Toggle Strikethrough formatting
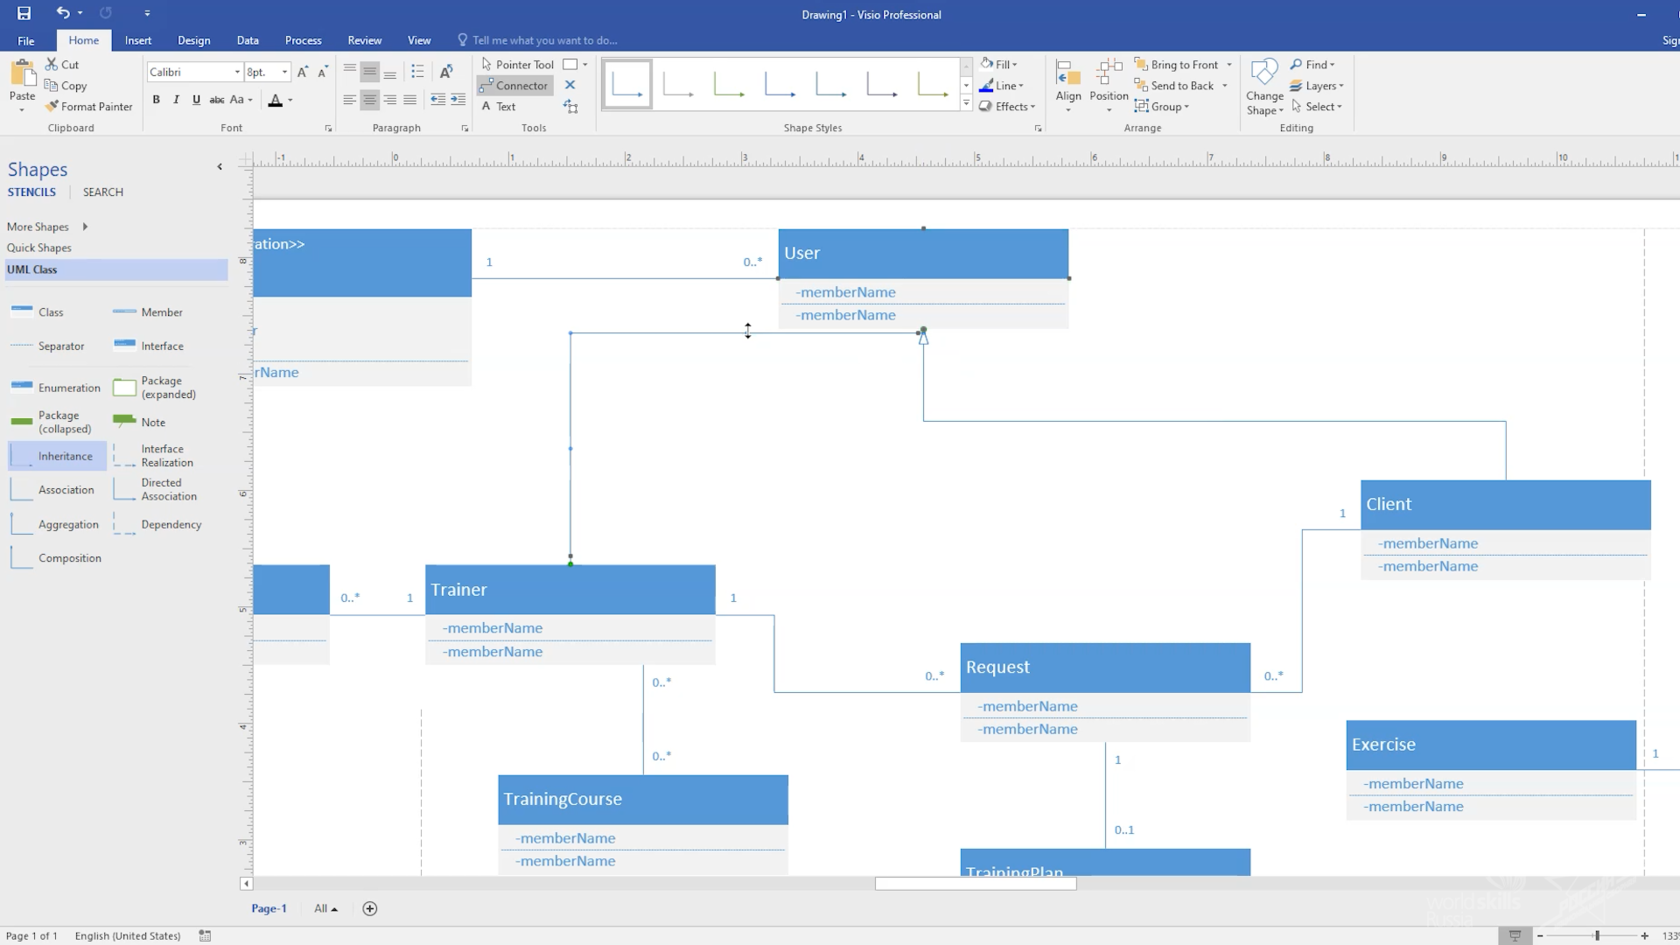The height and width of the screenshot is (945, 1680). pyautogui.click(x=216, y=100)
